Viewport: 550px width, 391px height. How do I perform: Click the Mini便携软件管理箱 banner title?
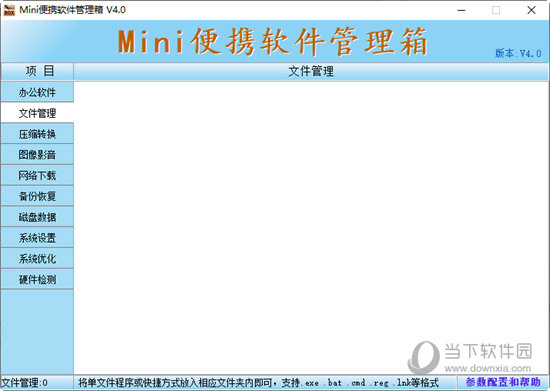272,42
